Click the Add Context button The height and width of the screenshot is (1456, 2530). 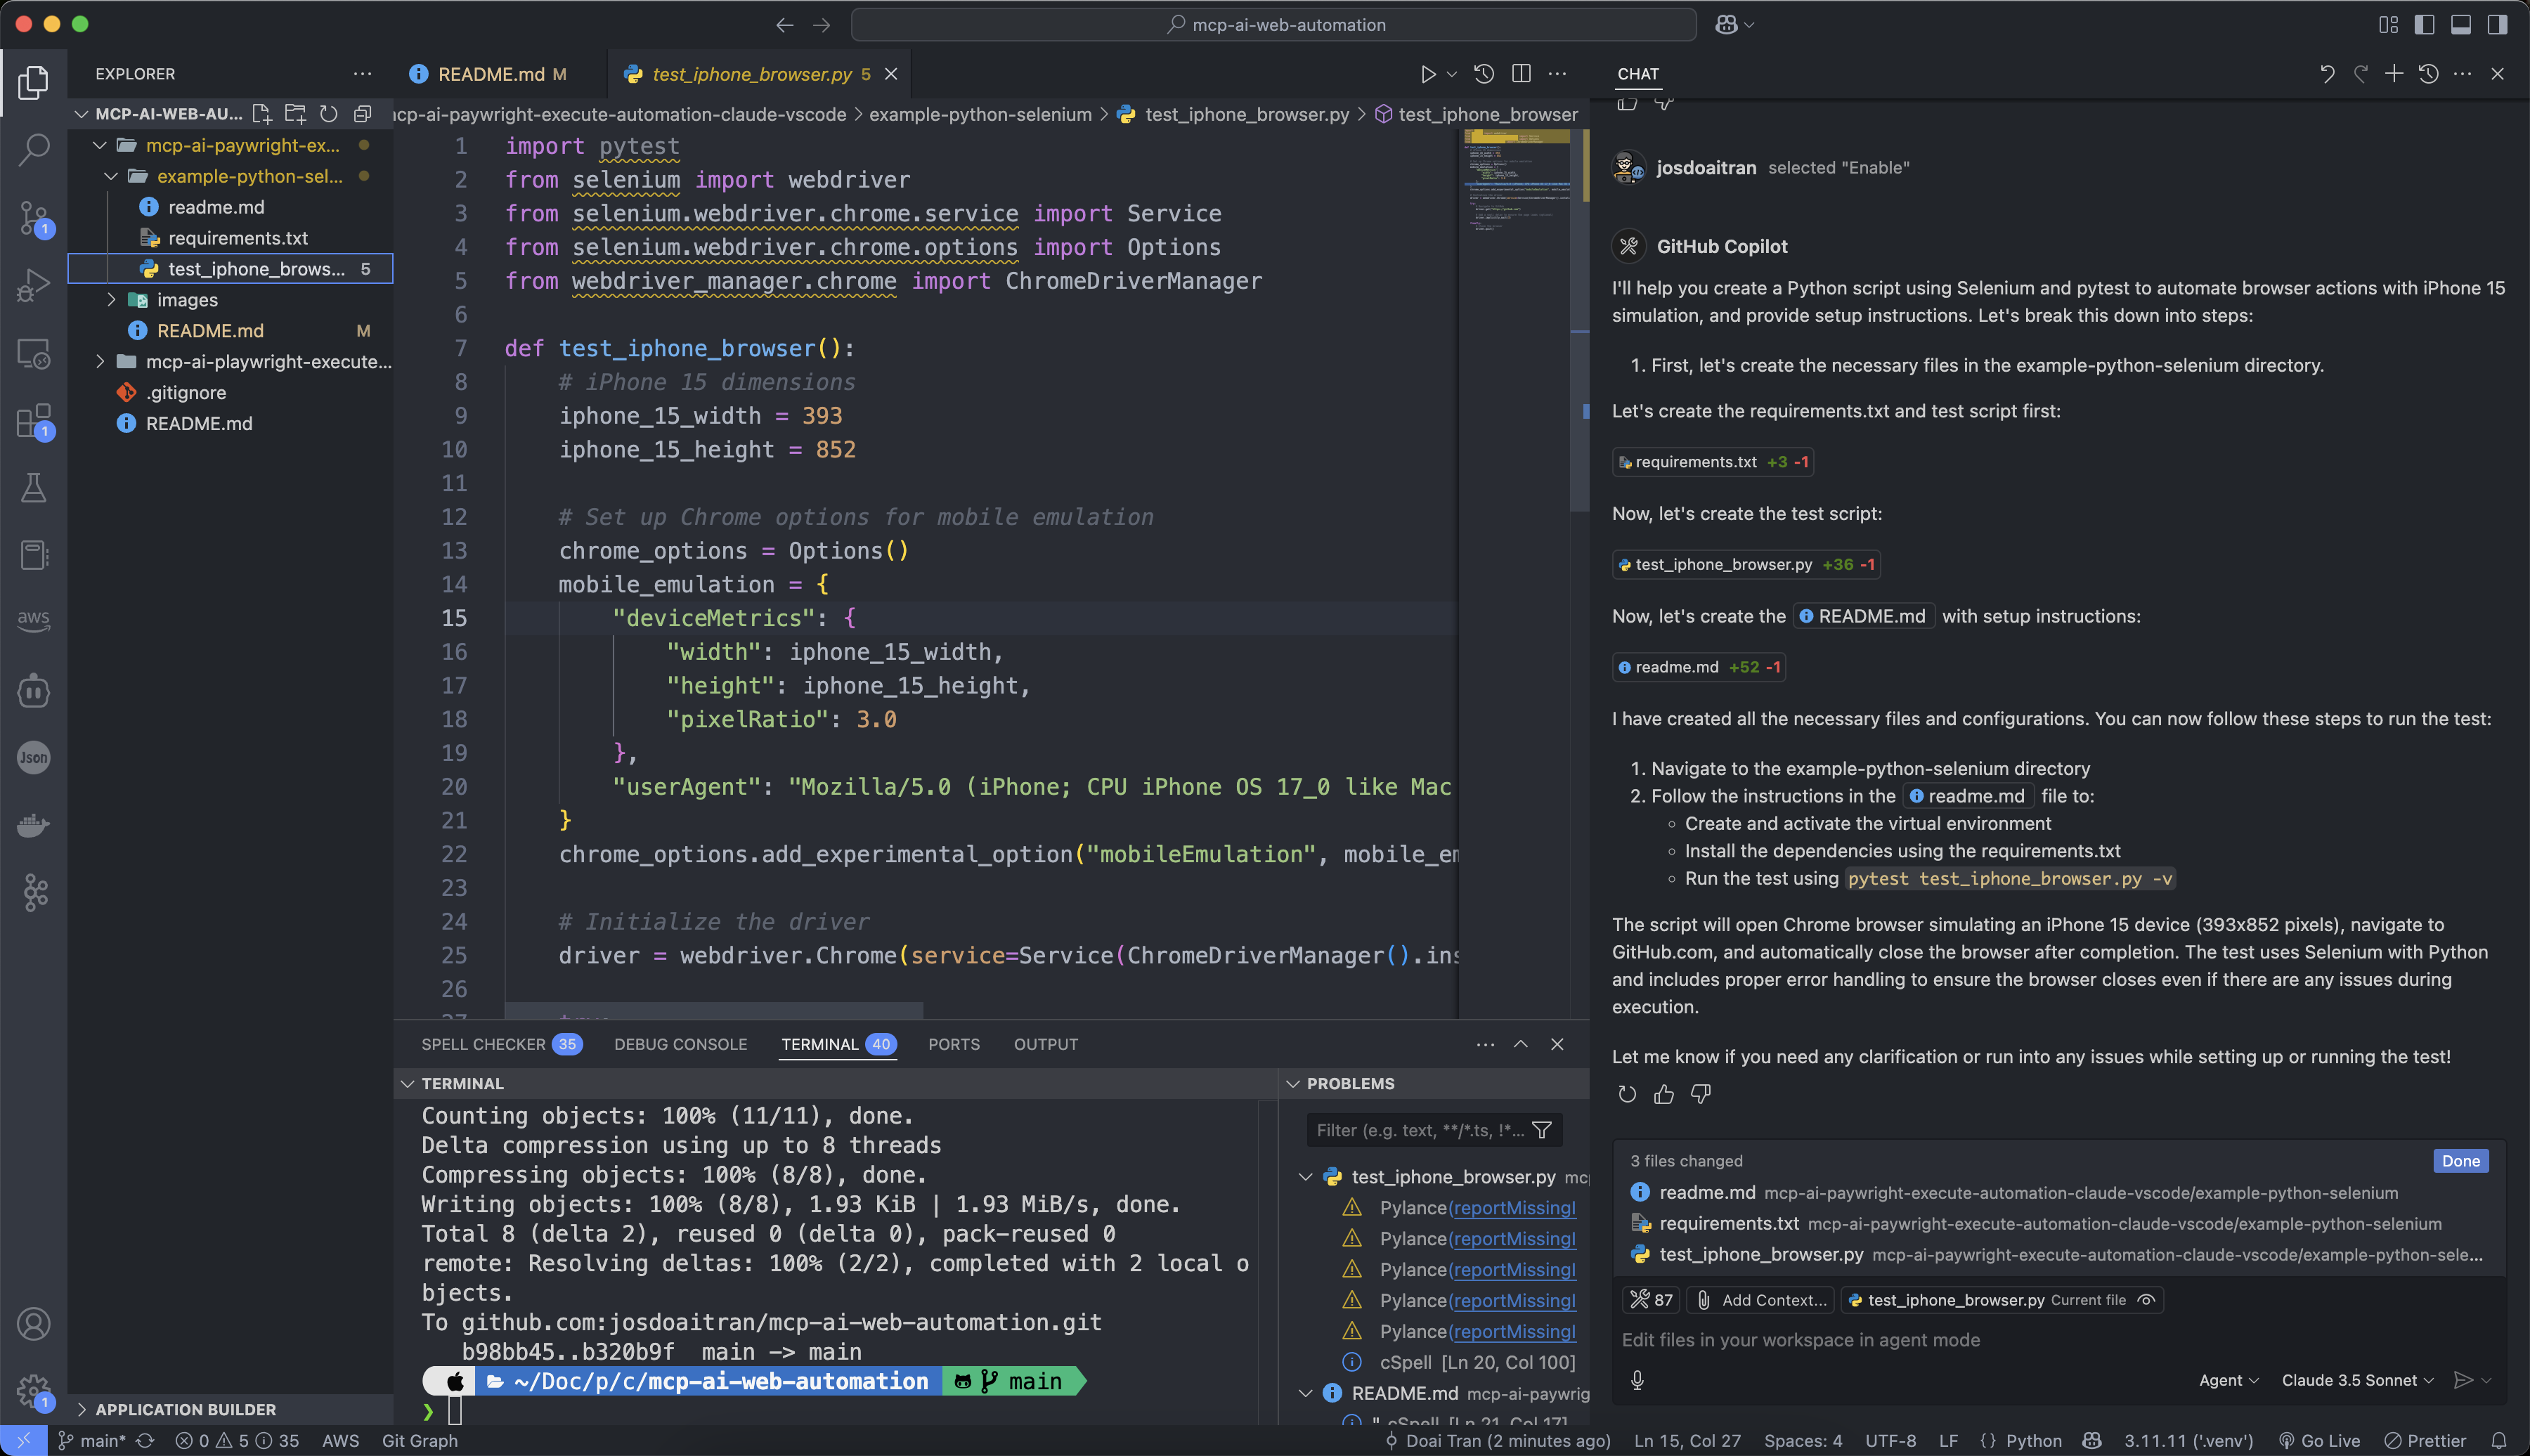point(1761,1300)
